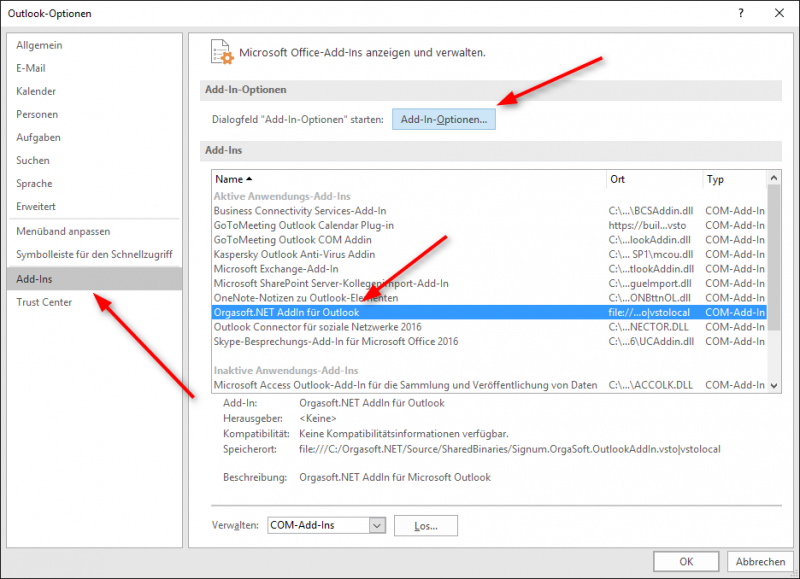
Task: Open Menüband anpassen settings
Action: pyautogui.click(x=65, y=230)
